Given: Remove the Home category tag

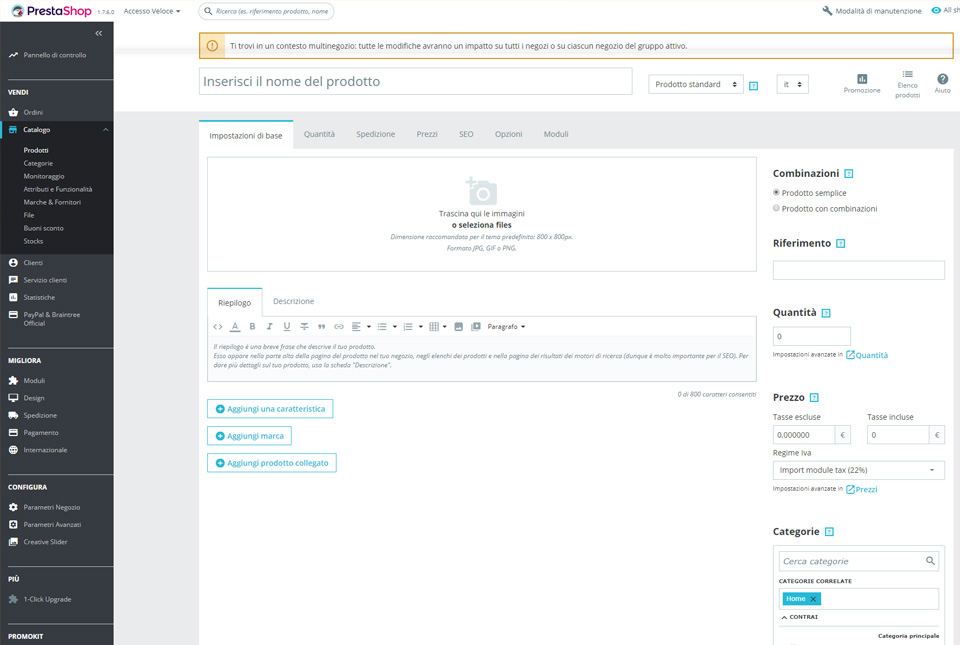Looking at the screenshot, I should 813,599.
